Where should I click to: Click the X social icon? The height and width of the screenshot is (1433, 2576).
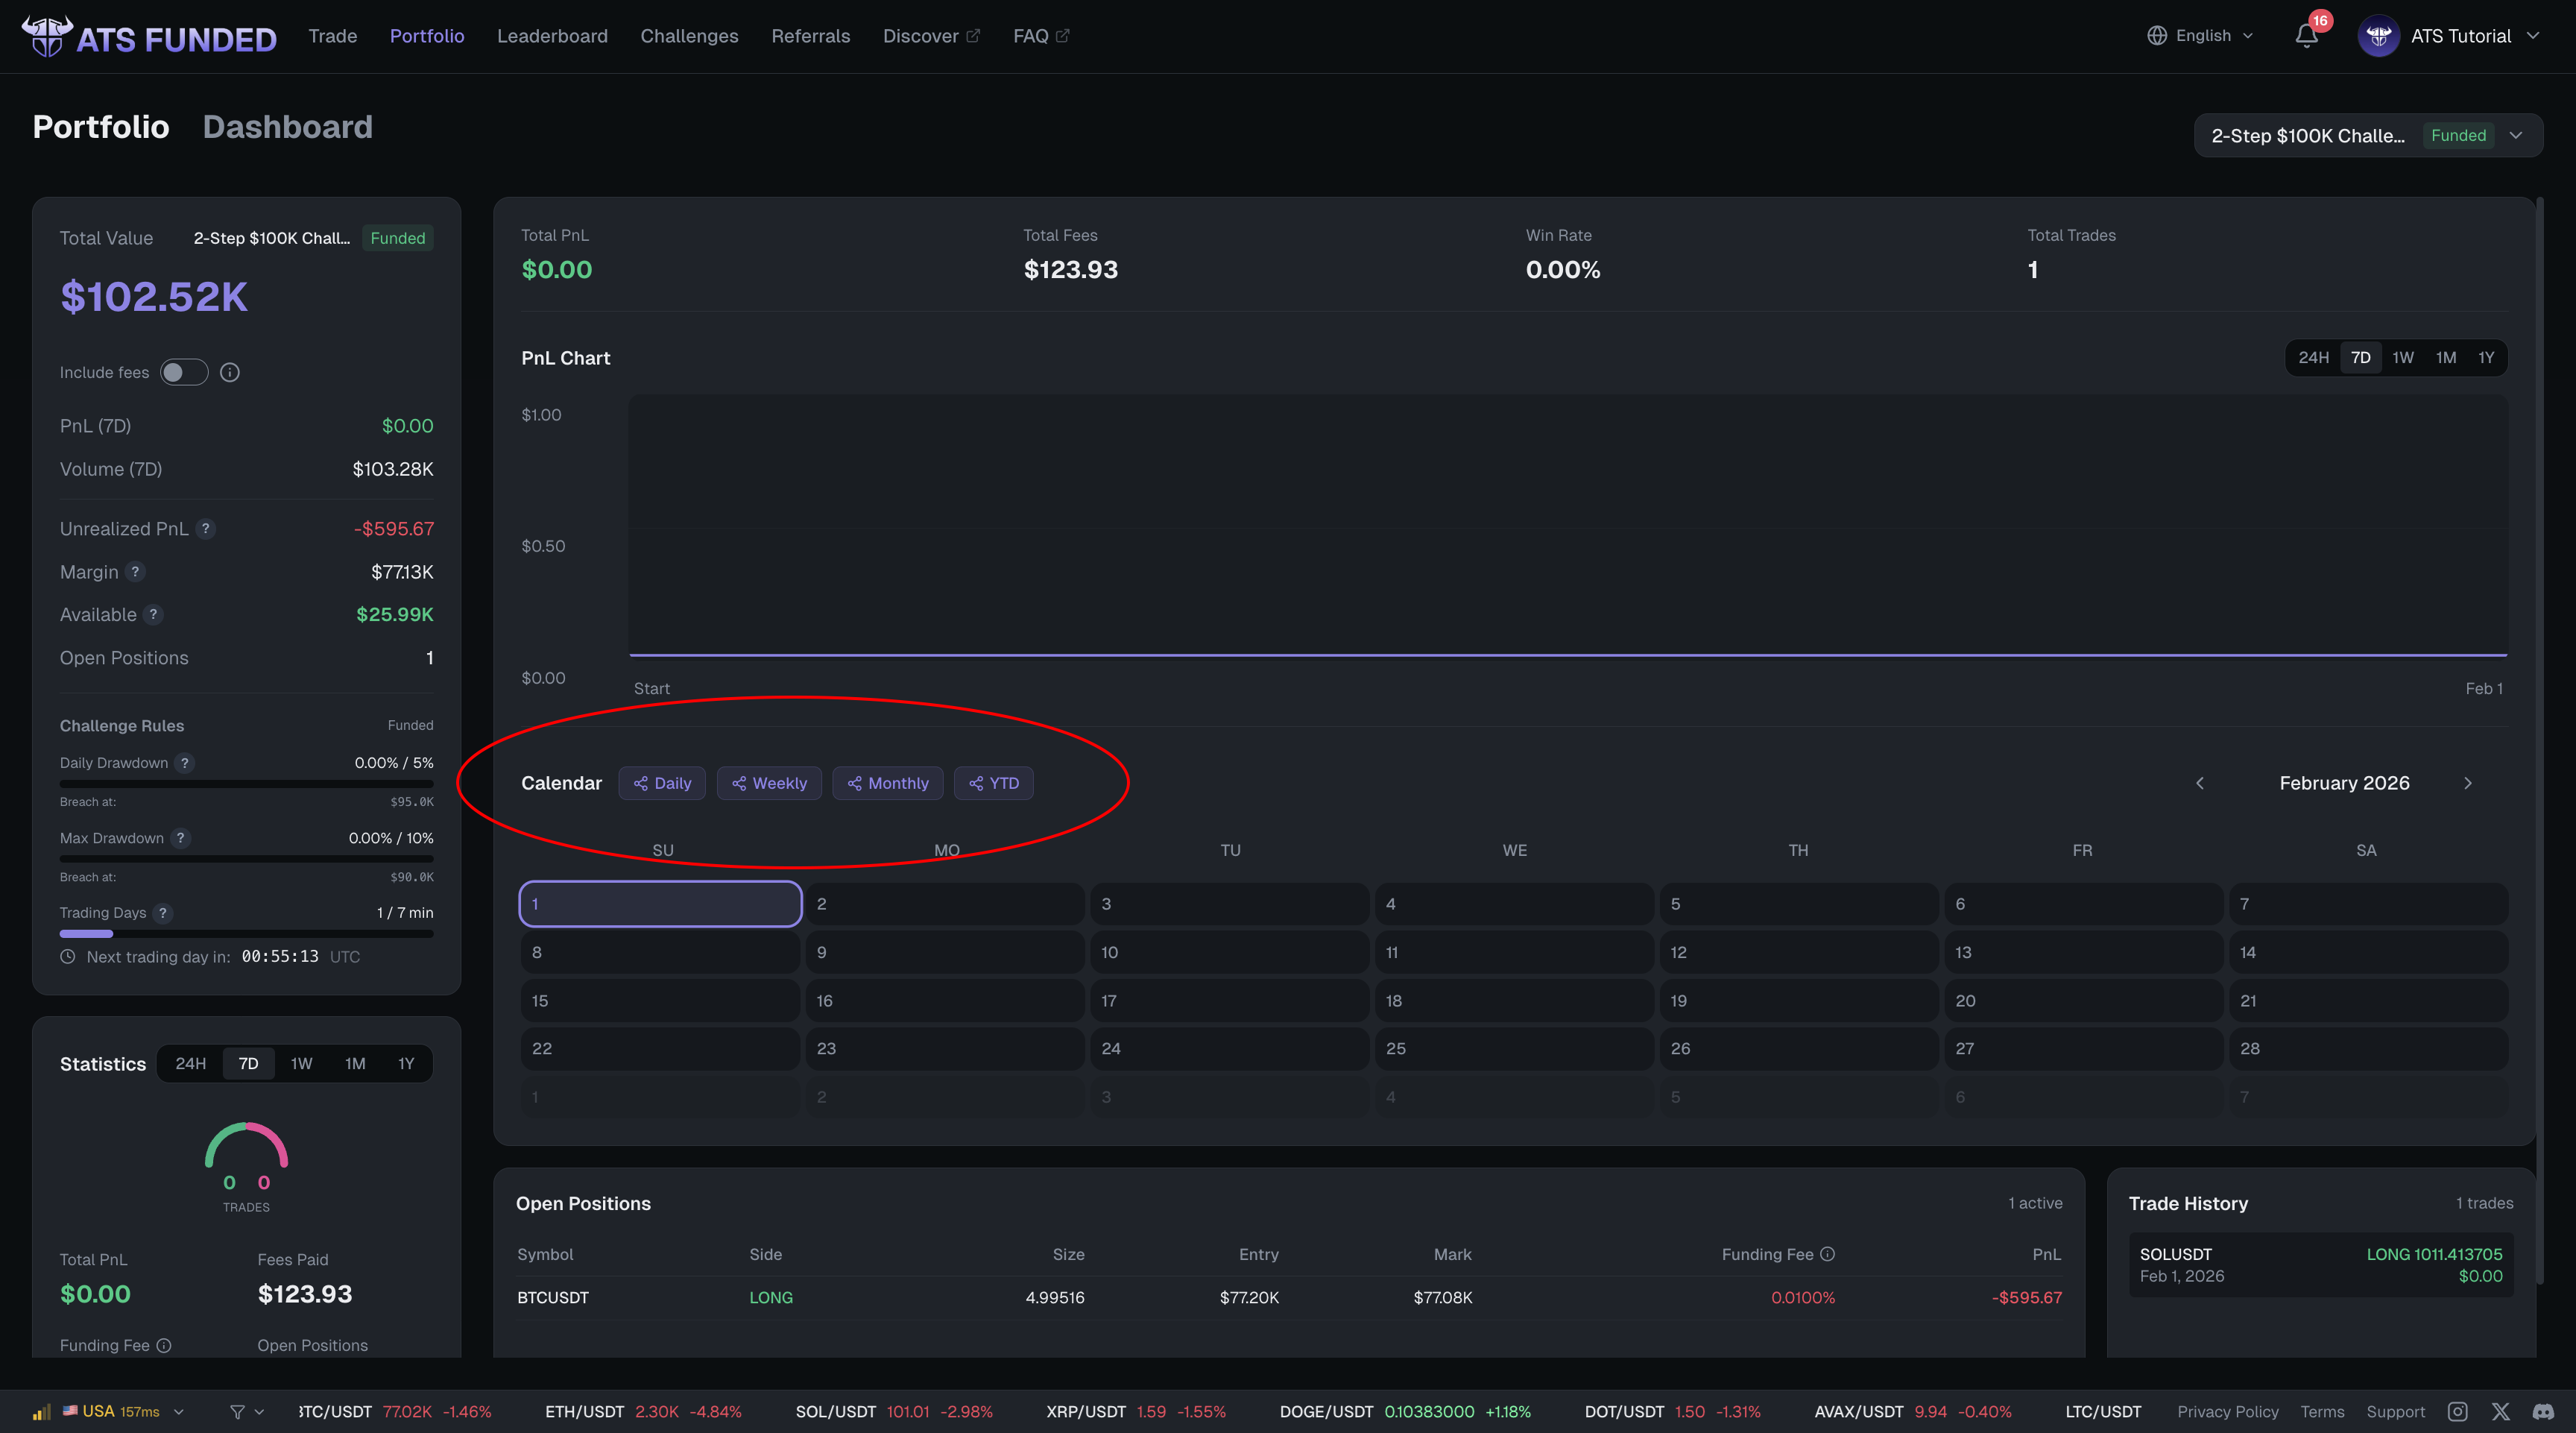coord(2500,1411)
